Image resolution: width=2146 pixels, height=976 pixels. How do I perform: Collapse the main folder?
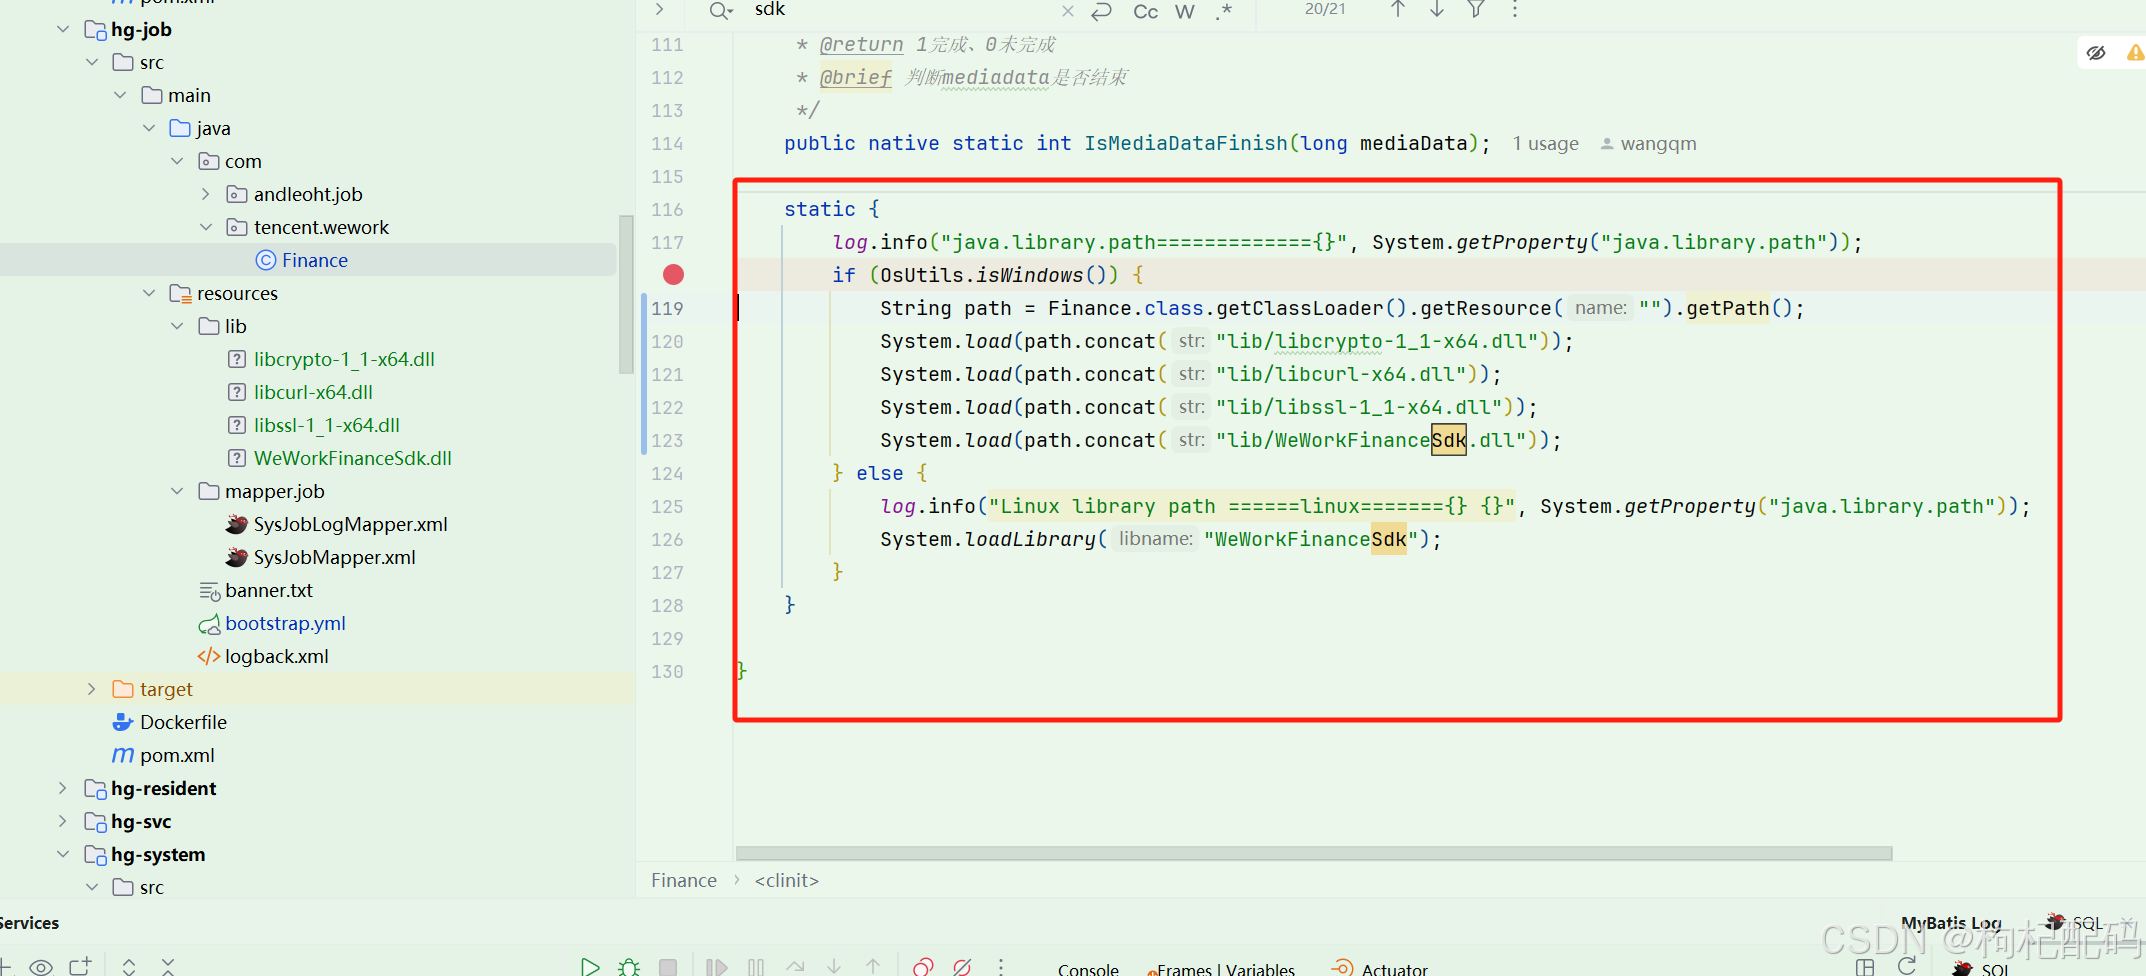120,95
